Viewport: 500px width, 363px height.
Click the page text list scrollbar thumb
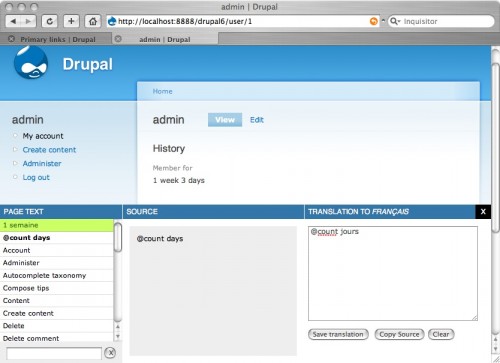(x=118, y=237)
